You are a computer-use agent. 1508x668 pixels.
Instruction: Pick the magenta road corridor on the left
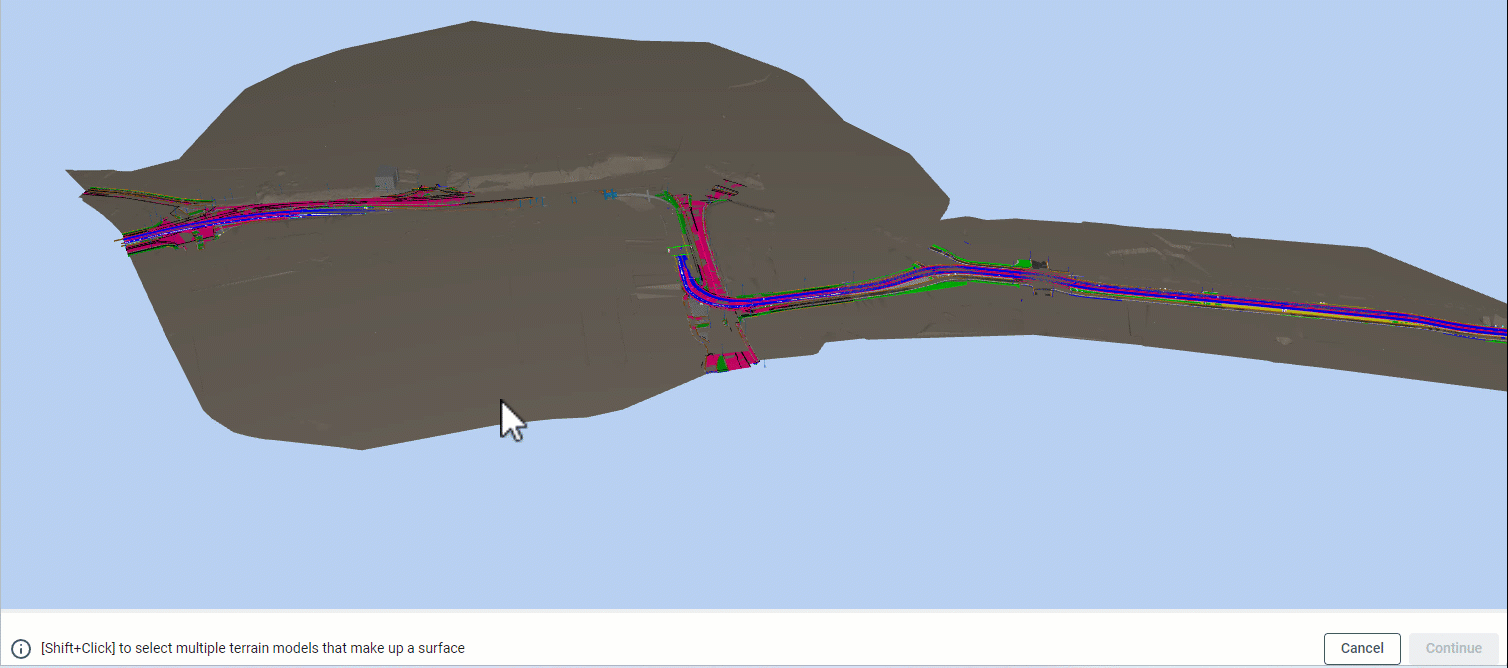(x=300, y=212)
